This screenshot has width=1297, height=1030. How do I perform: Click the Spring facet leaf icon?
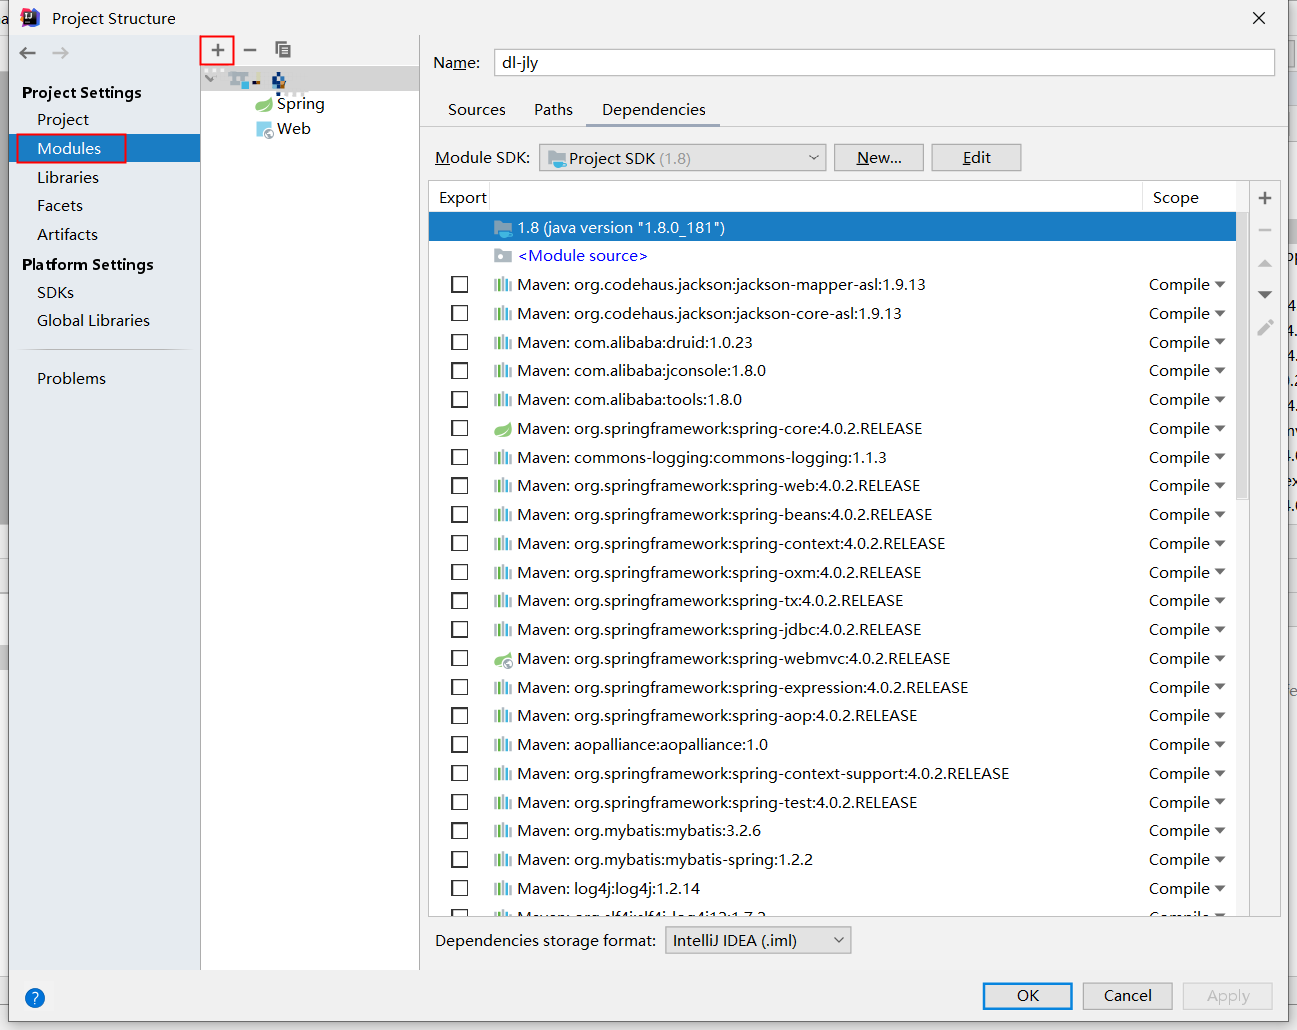pos(264,105)
